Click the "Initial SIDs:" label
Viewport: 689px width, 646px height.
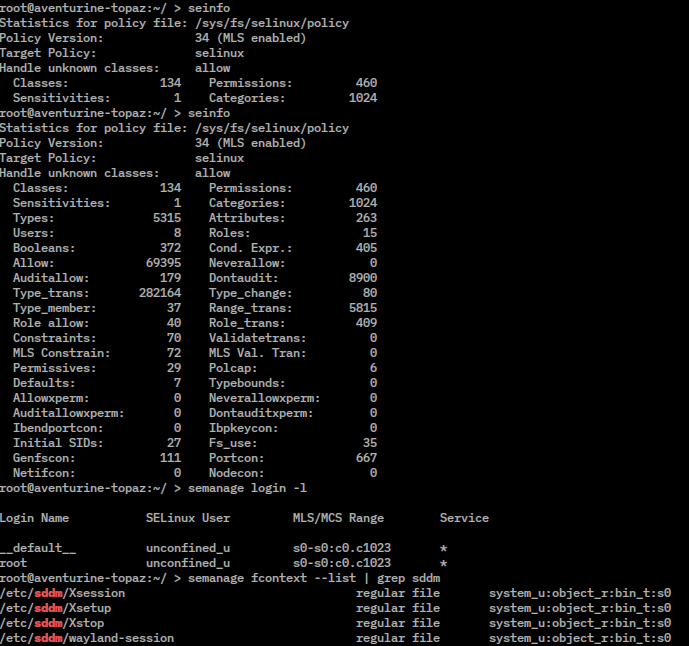point(58,443)
